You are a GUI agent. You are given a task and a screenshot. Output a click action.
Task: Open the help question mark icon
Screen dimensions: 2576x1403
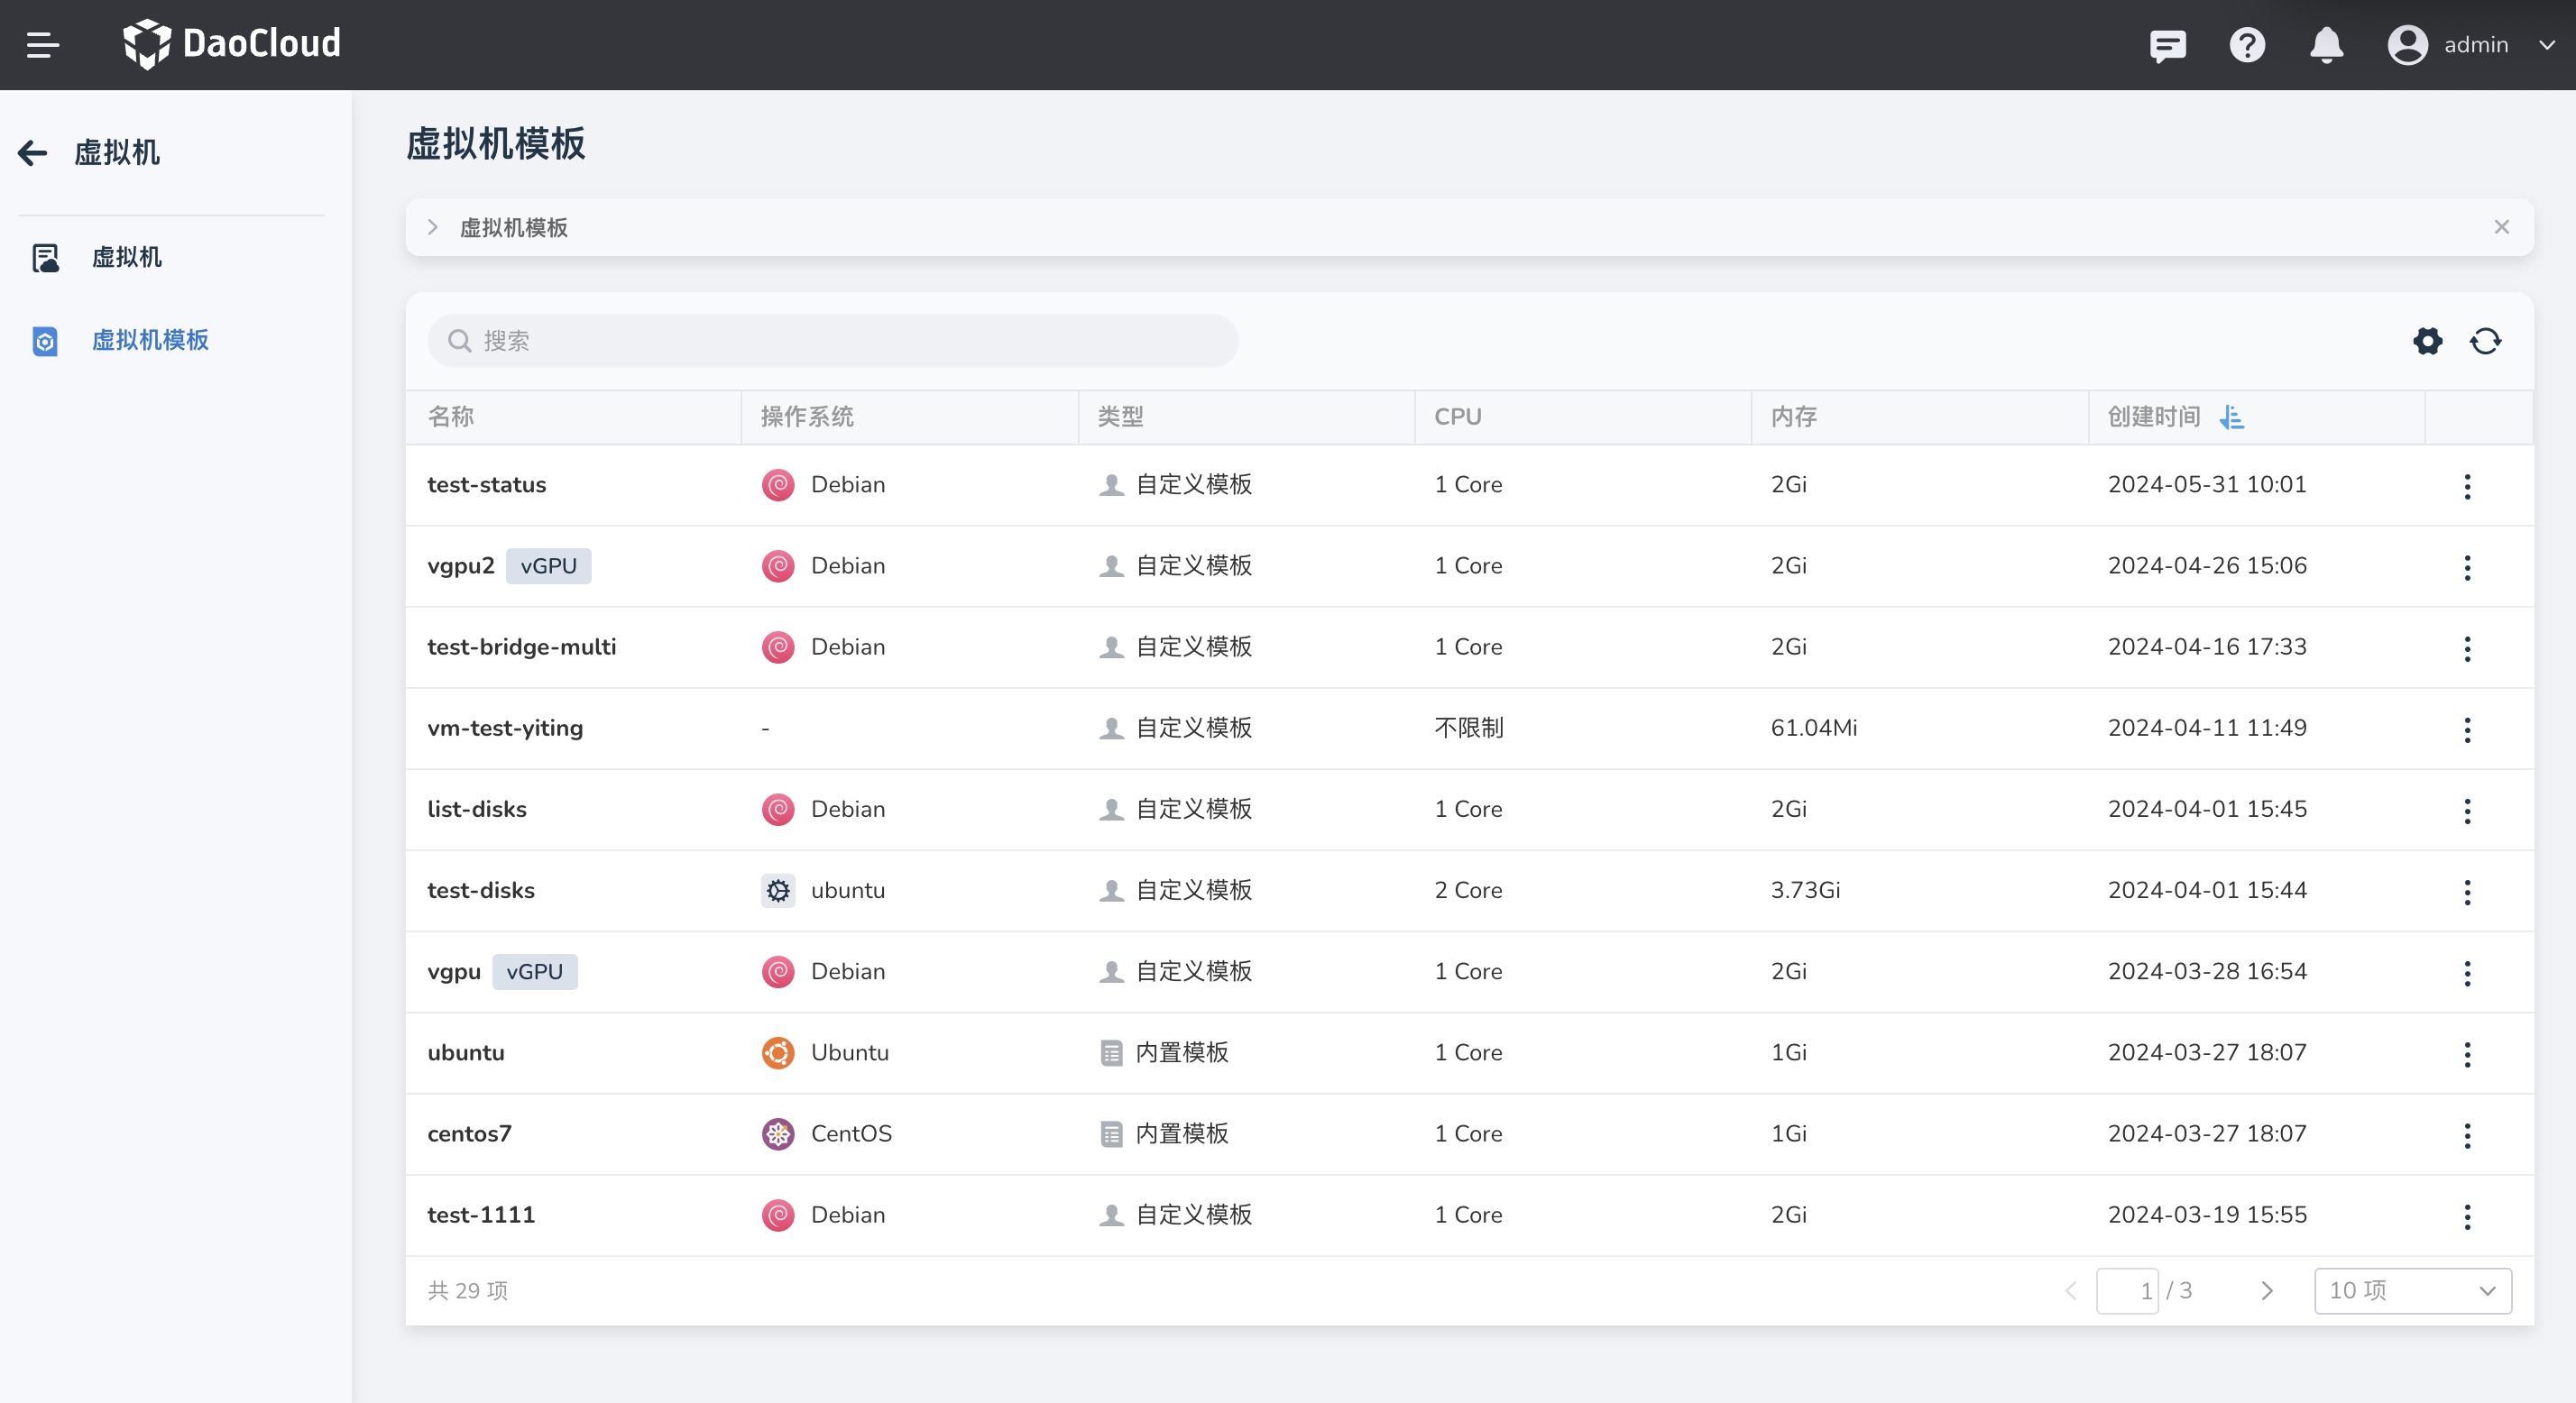(2246, 45)
